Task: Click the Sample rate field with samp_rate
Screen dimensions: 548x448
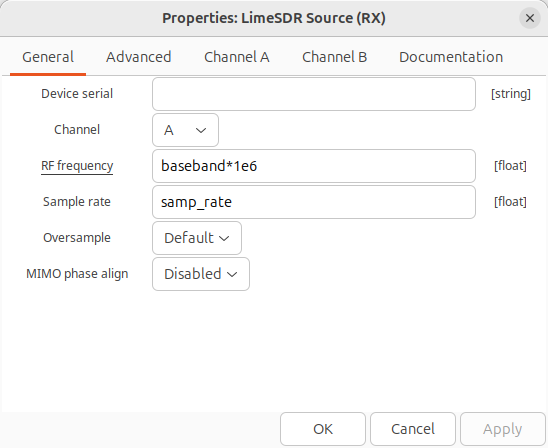Action: coord(314,202)
